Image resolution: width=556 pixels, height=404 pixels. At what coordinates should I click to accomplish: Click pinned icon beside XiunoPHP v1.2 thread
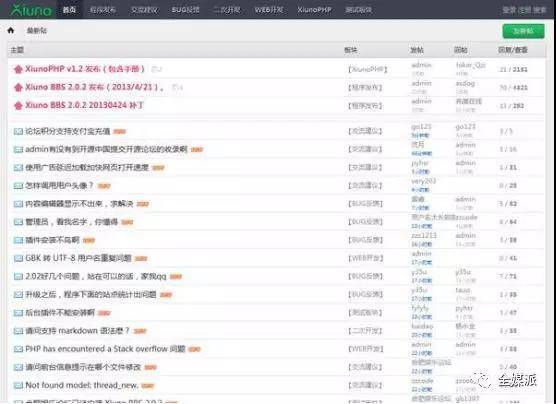pyautogui.click(x=18, y=69)
